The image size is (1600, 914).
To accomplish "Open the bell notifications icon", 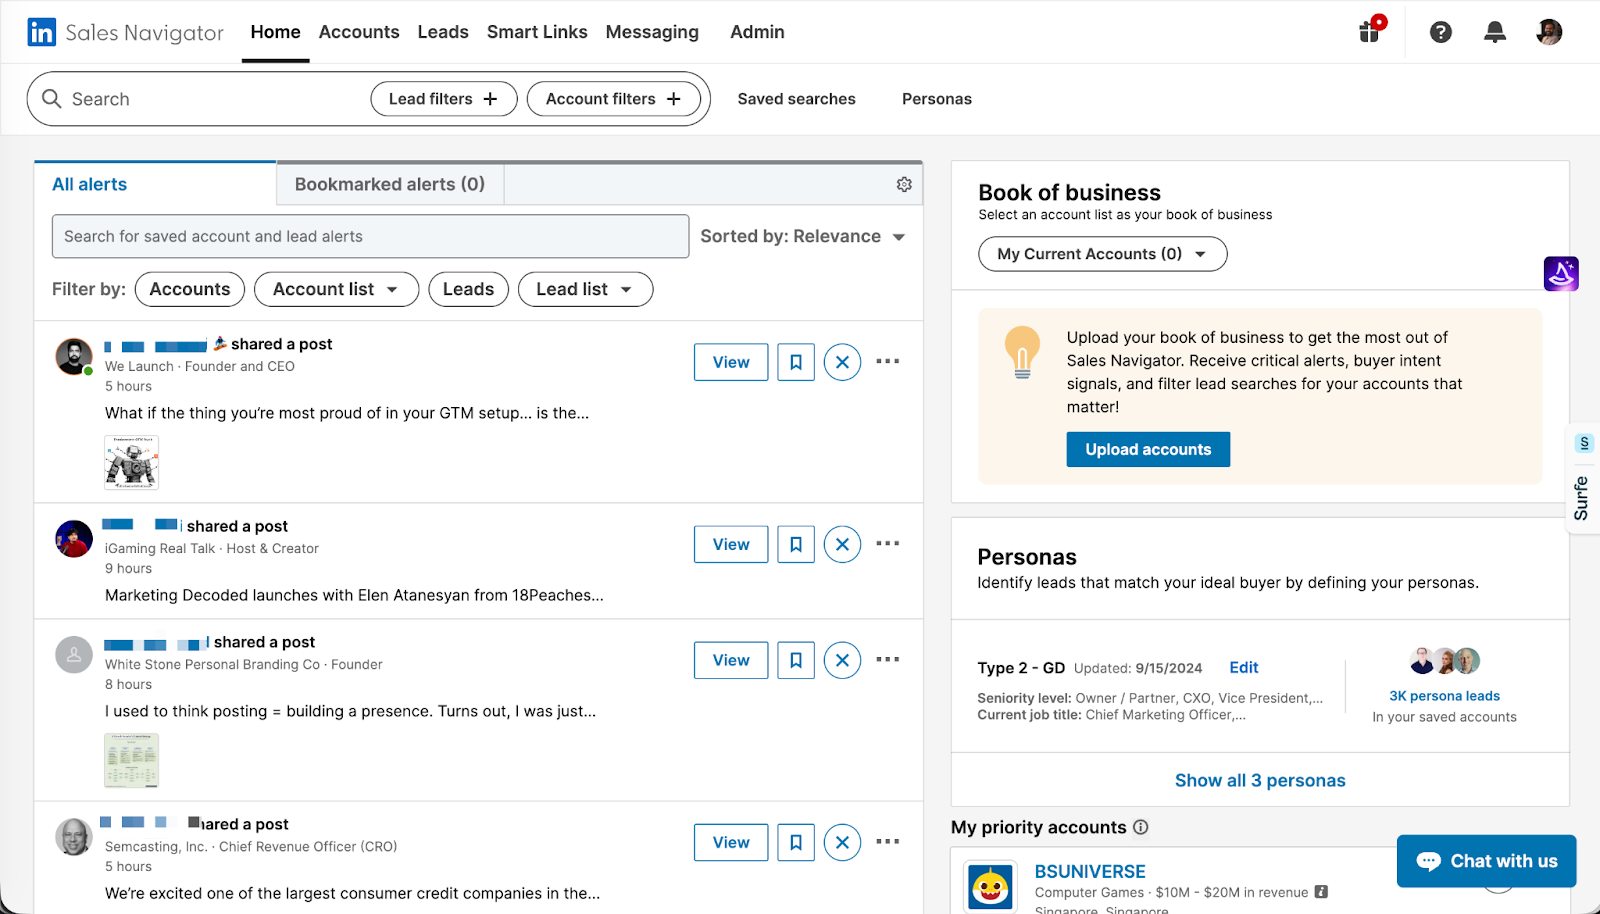I will click(x=1494, y=32).
